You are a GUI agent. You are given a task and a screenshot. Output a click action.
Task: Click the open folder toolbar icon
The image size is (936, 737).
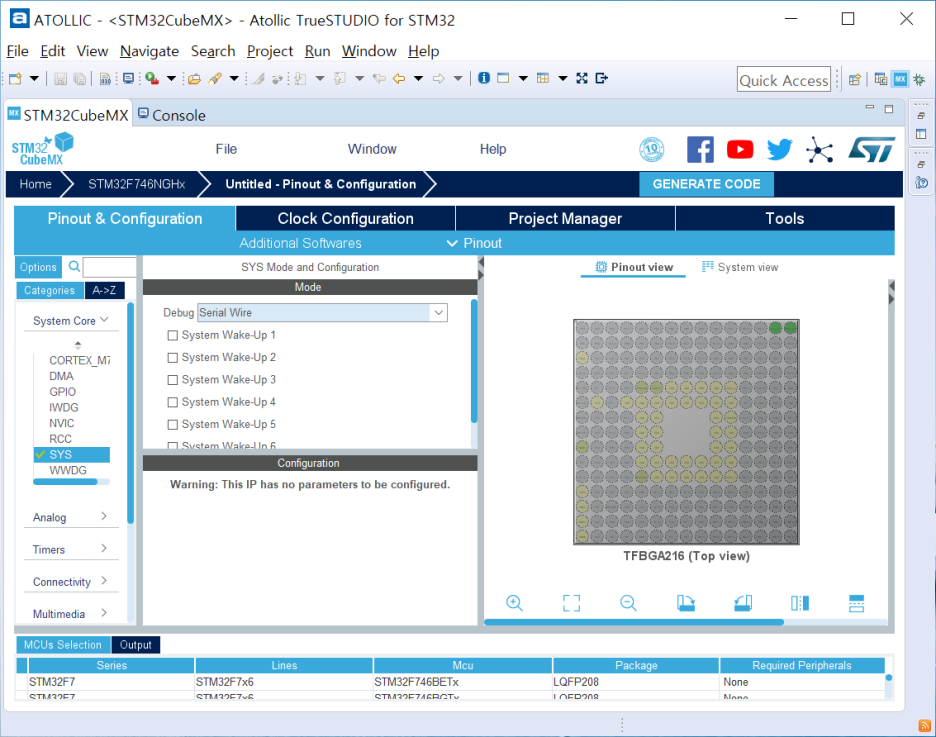[194, 78]
